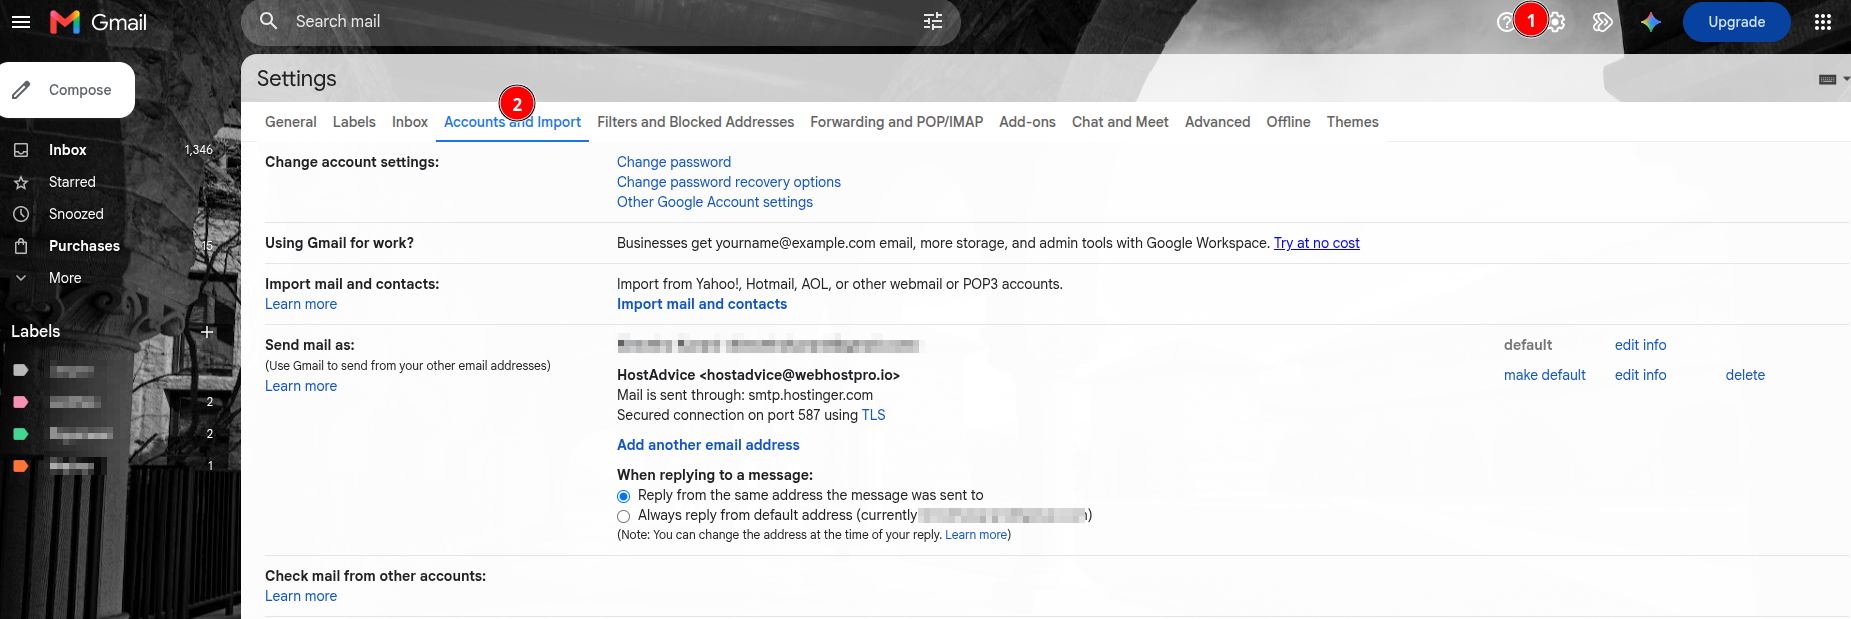
Task: Expand More in the sidebar
Action: click(x=65, y=278)
